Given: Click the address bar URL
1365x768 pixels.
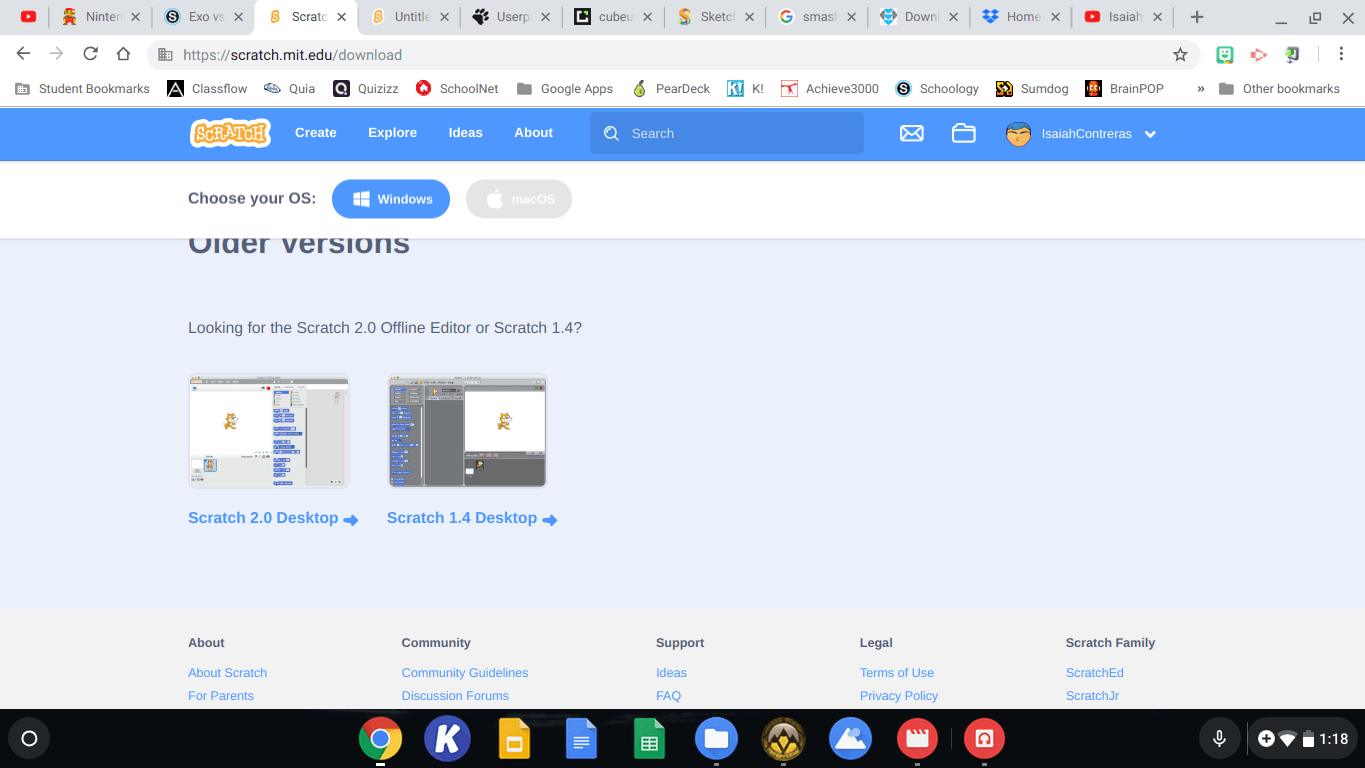Looking at the screenshot, I should 293,55.
